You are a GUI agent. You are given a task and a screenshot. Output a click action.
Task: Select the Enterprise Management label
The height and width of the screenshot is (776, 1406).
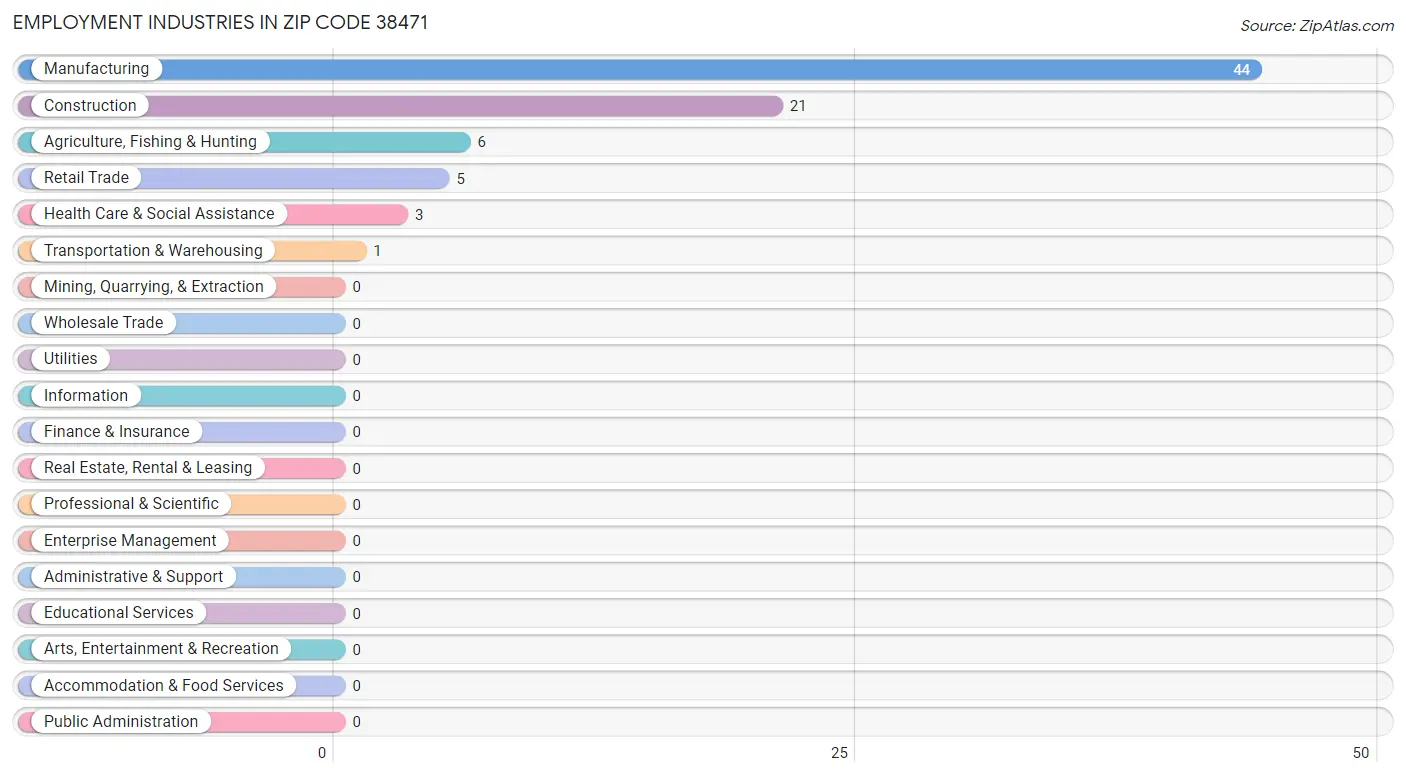pyautogui.click(x=130, y=541)
